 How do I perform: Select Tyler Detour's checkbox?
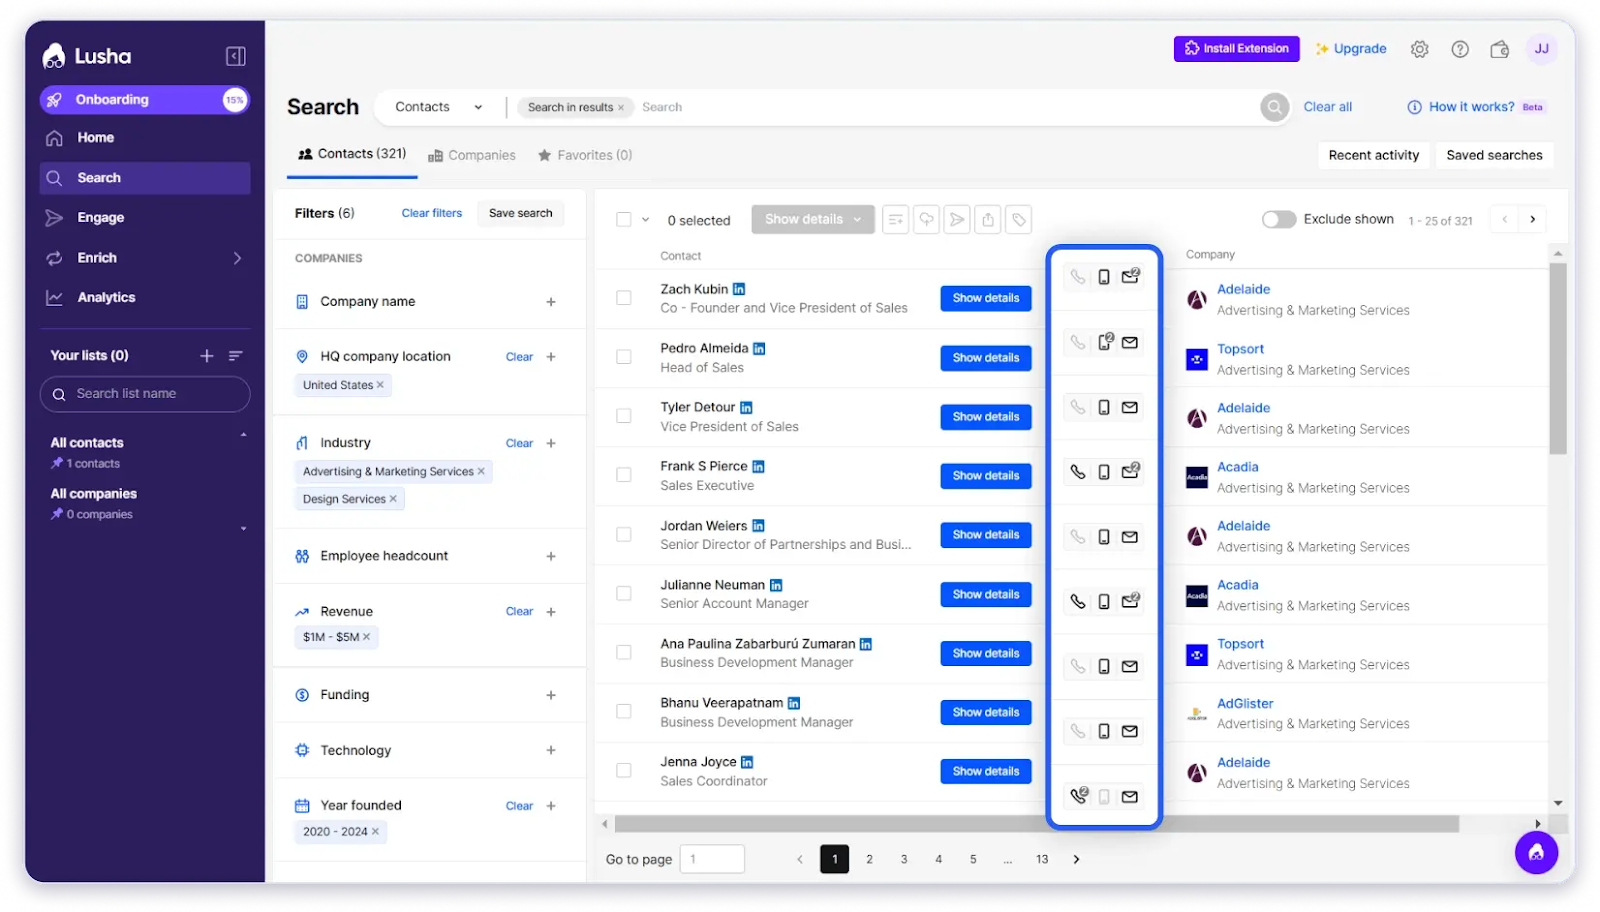point(624,416)
